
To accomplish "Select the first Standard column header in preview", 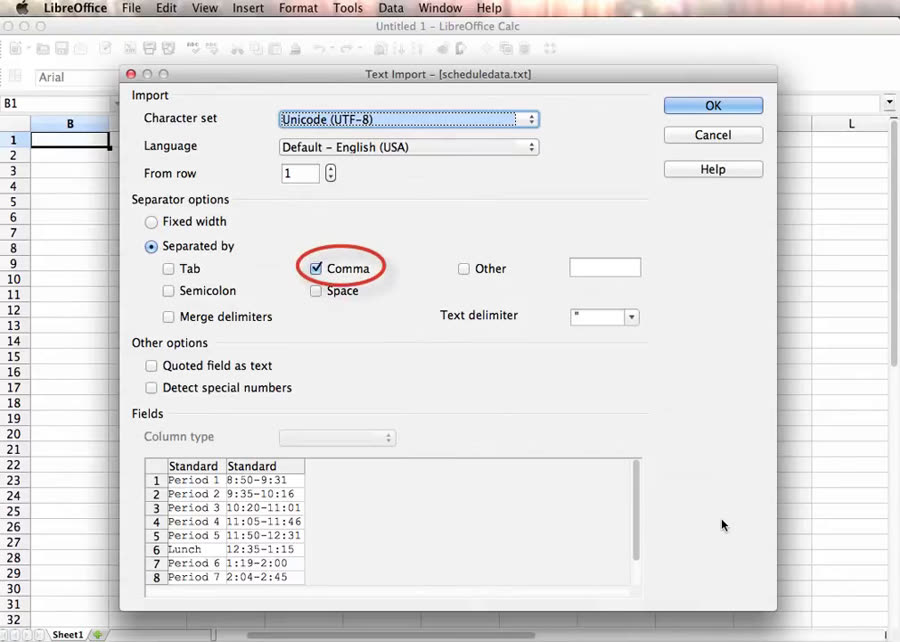I will pos(196,466).
